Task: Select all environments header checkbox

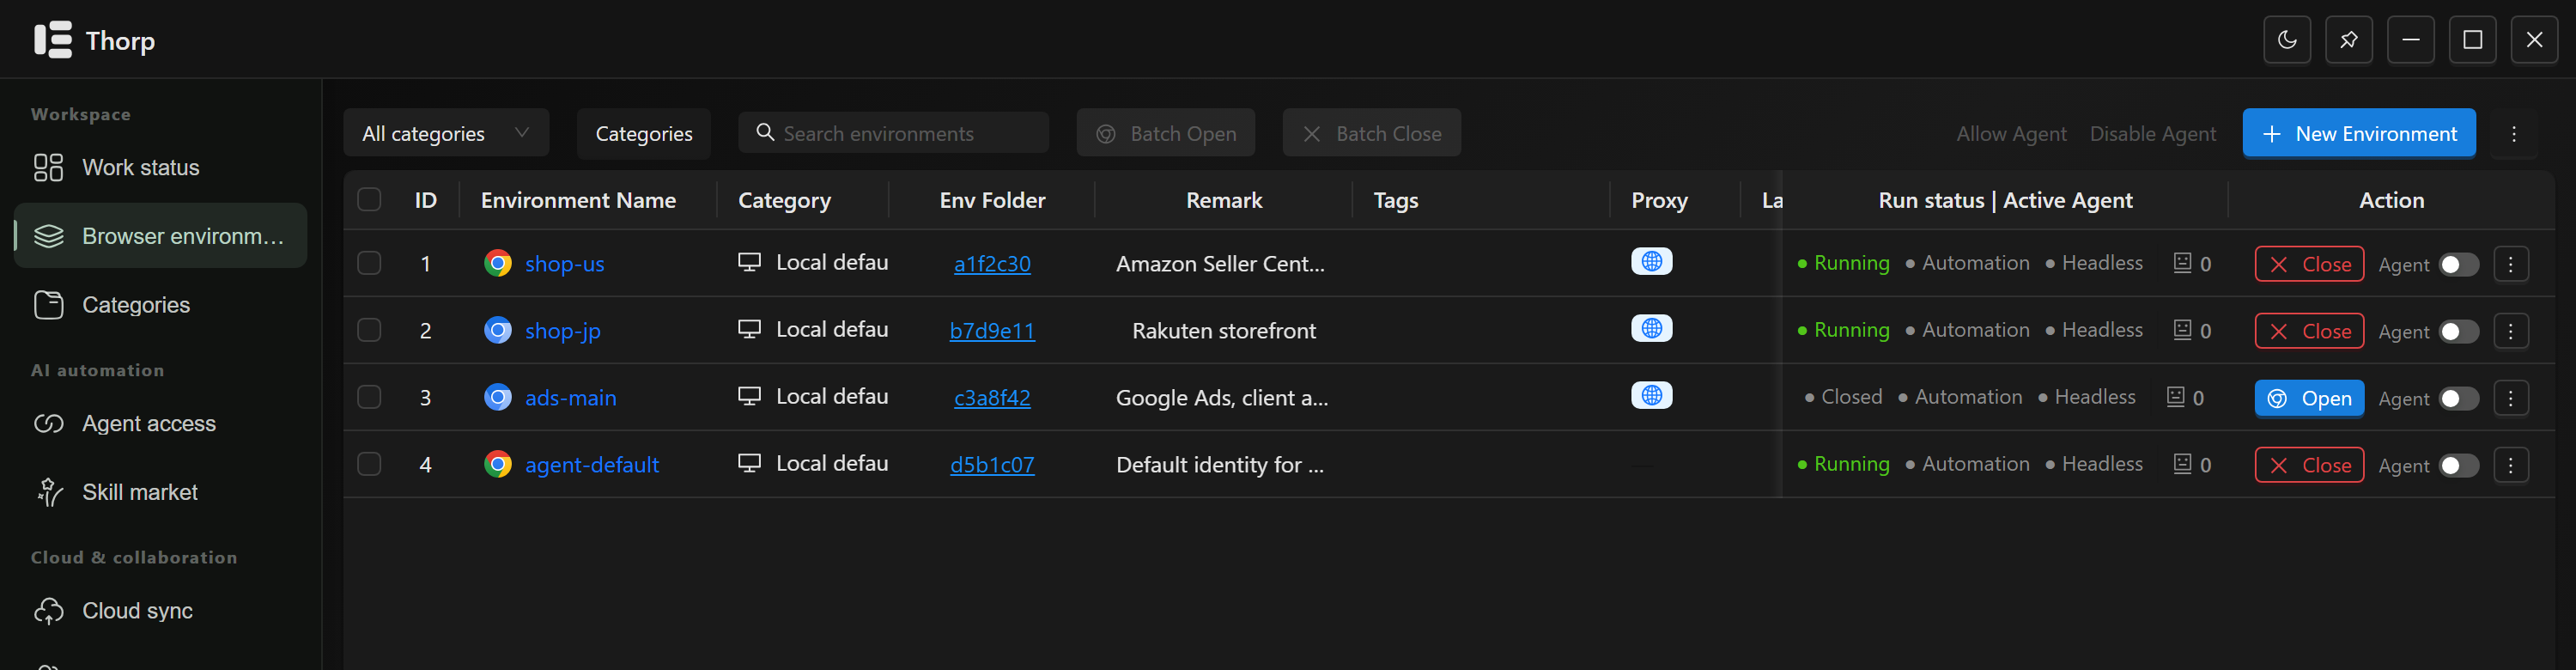Action: tap(369, 199)
